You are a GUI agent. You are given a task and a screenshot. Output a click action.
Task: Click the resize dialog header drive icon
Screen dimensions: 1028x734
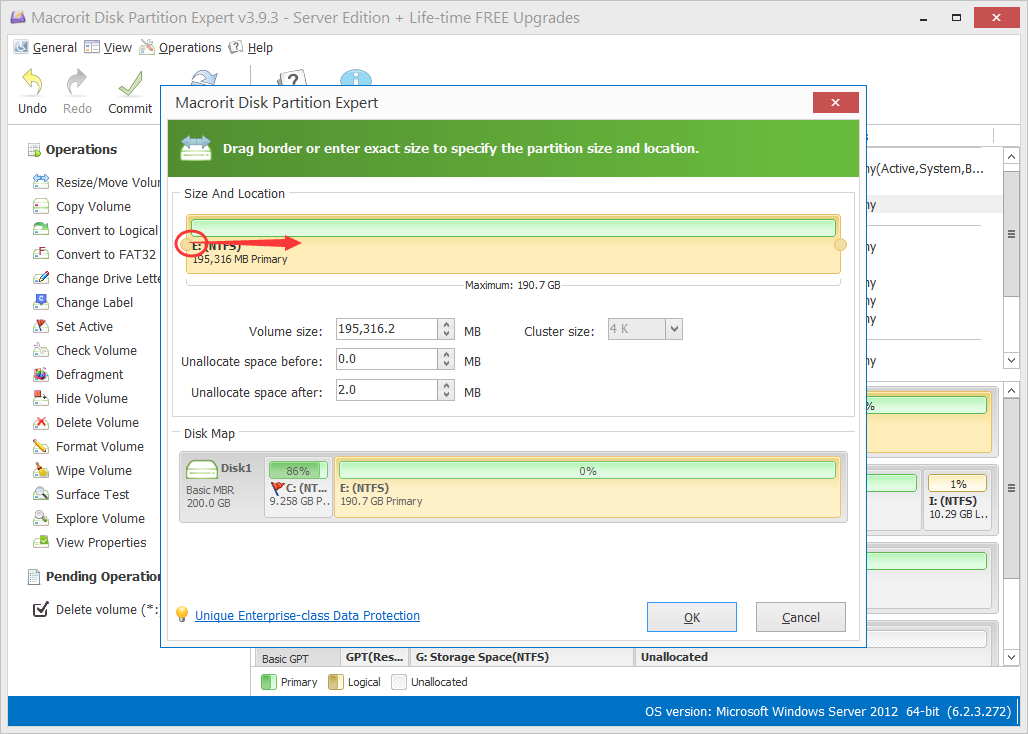tap(196, 148)
